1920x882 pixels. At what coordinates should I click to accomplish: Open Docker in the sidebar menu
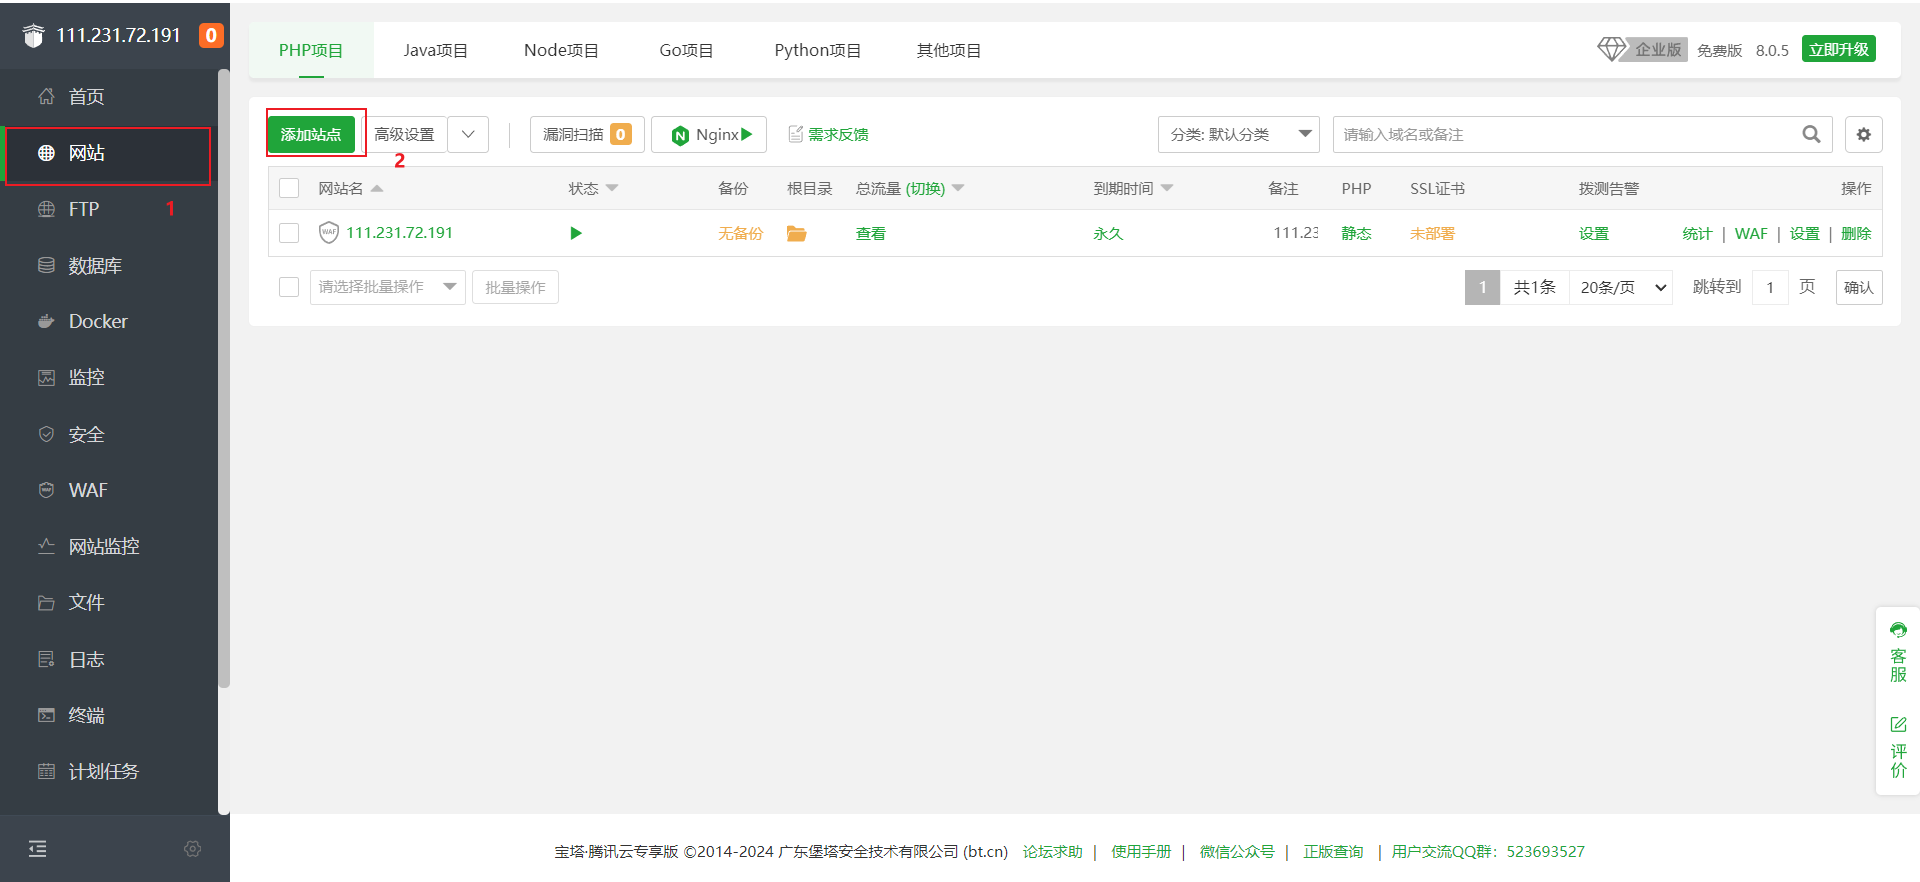click(98, 321)
